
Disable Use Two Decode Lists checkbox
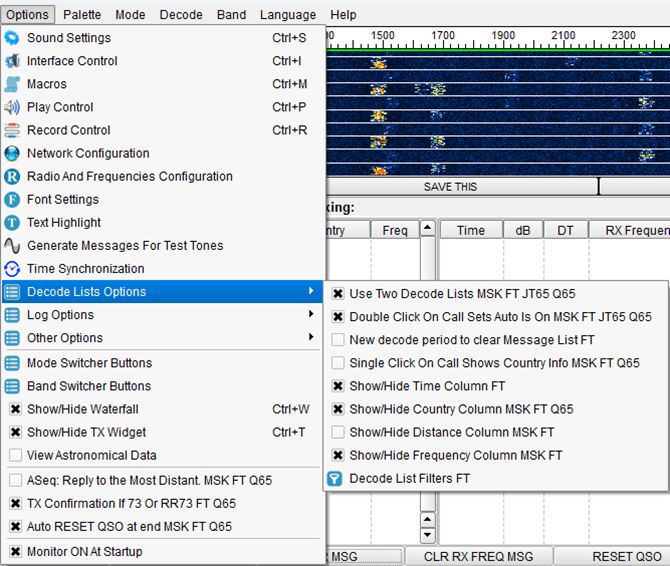(338, 294)
